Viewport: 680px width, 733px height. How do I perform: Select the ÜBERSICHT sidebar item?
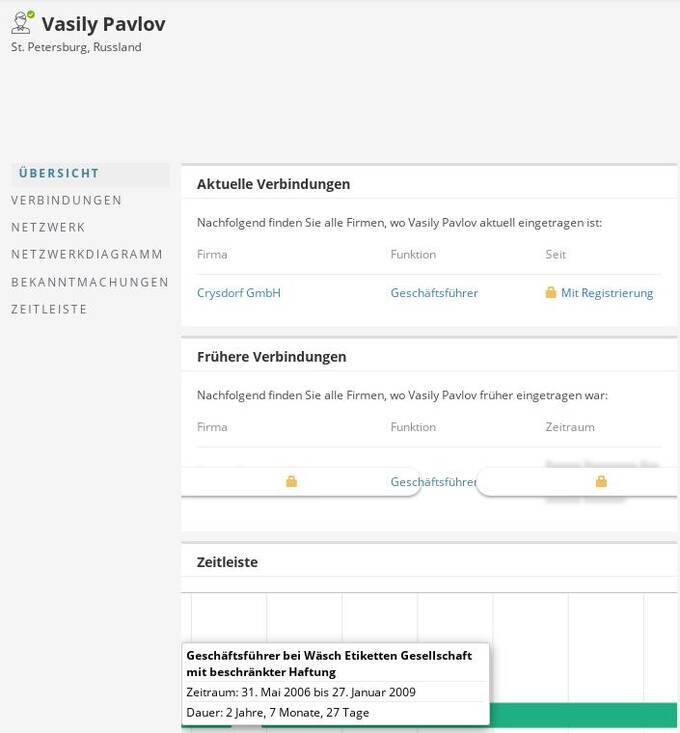pos(59,173)
